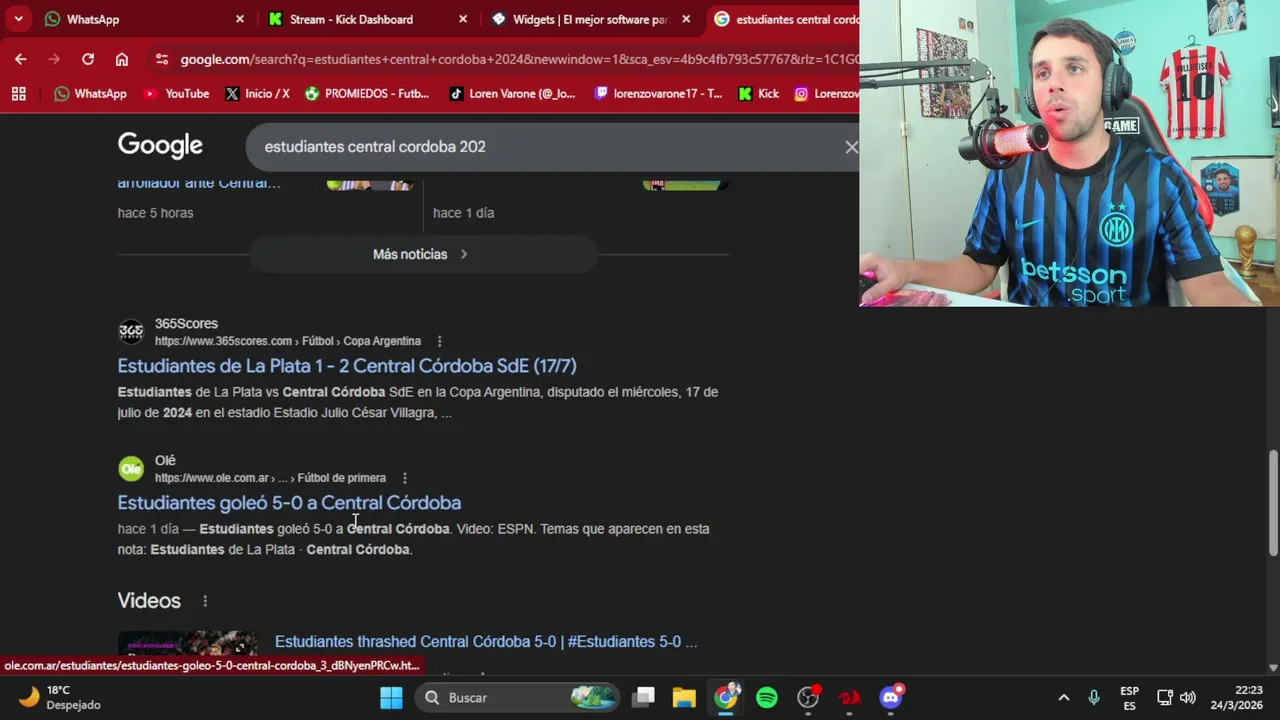Viewport: 1280px width, 720px height.
Task: Close the Kick Dashboard tab
Action: click(x=463, y=19)
